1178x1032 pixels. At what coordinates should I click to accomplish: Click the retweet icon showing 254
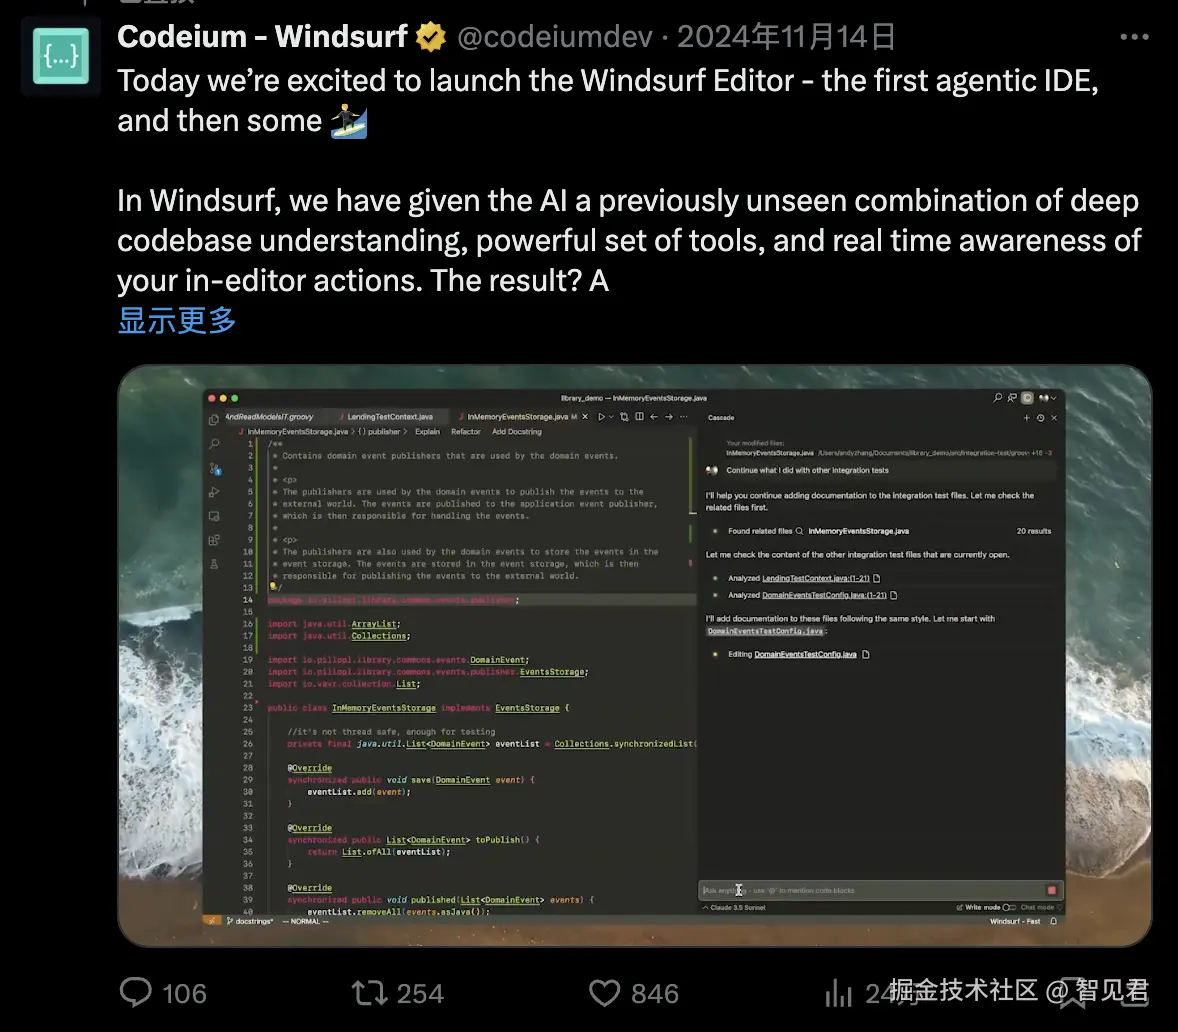pyautogui.click(x=370, y=993)
